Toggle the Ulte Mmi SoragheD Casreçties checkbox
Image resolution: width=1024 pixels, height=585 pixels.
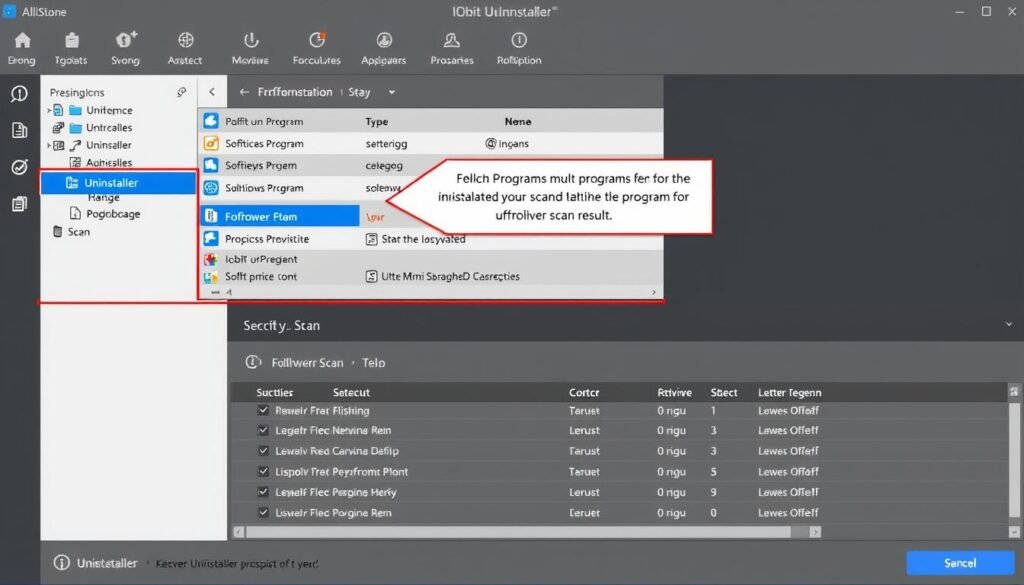point(372,276)
